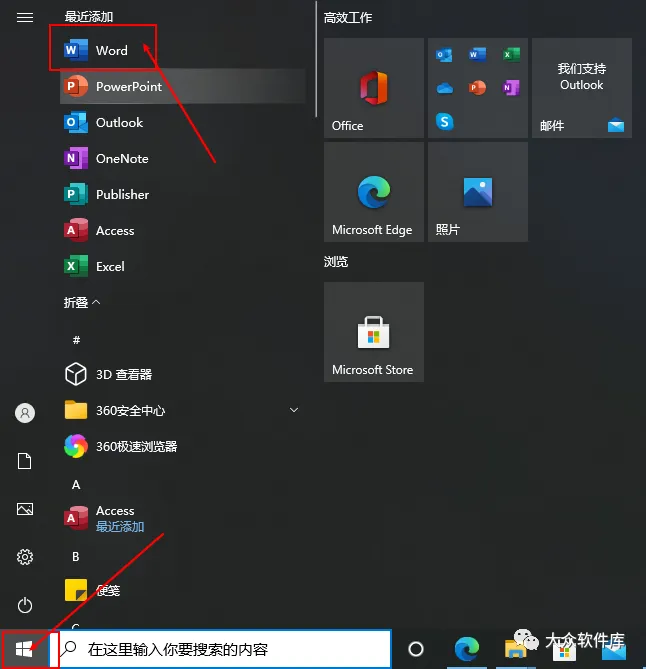
Task: Click the 高效工作 group title
Action: pyautogui.click(x=348, y=17)
